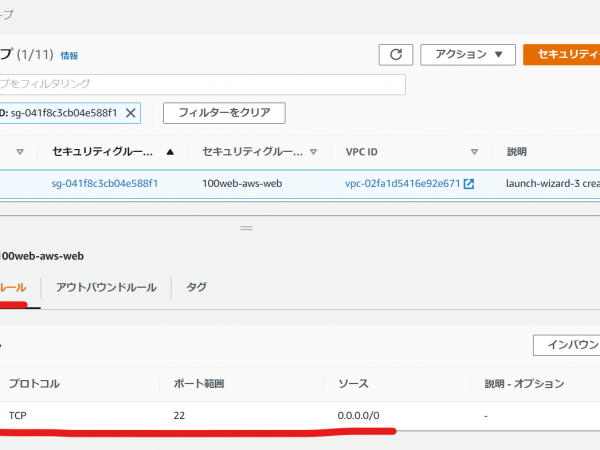Image resolution: width=600 pixels, height=450 pixels.
Task: Sort ascending by security group ID arrow
Action: pos(170,152)
